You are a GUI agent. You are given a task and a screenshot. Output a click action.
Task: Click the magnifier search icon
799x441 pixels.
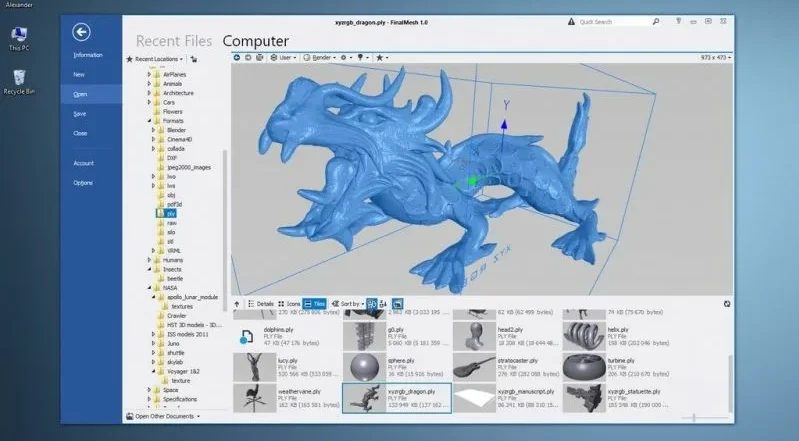pos(656,21)
